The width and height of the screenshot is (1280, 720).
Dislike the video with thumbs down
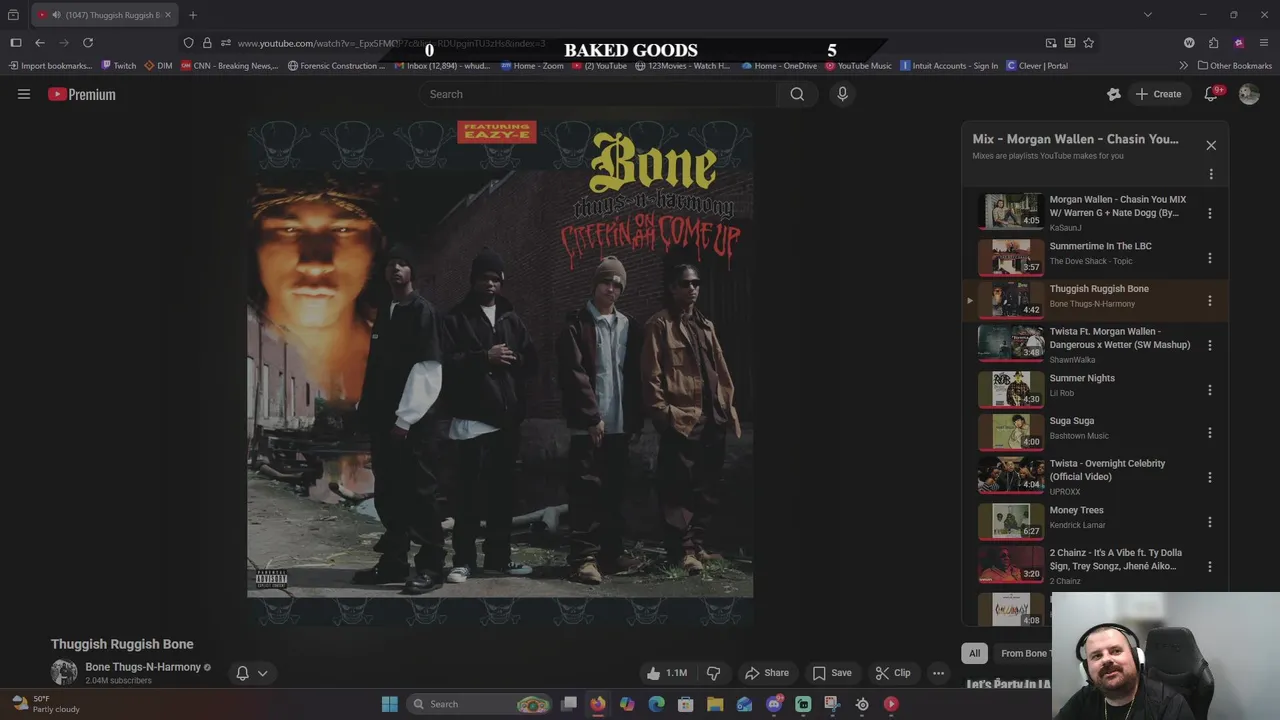714,673
